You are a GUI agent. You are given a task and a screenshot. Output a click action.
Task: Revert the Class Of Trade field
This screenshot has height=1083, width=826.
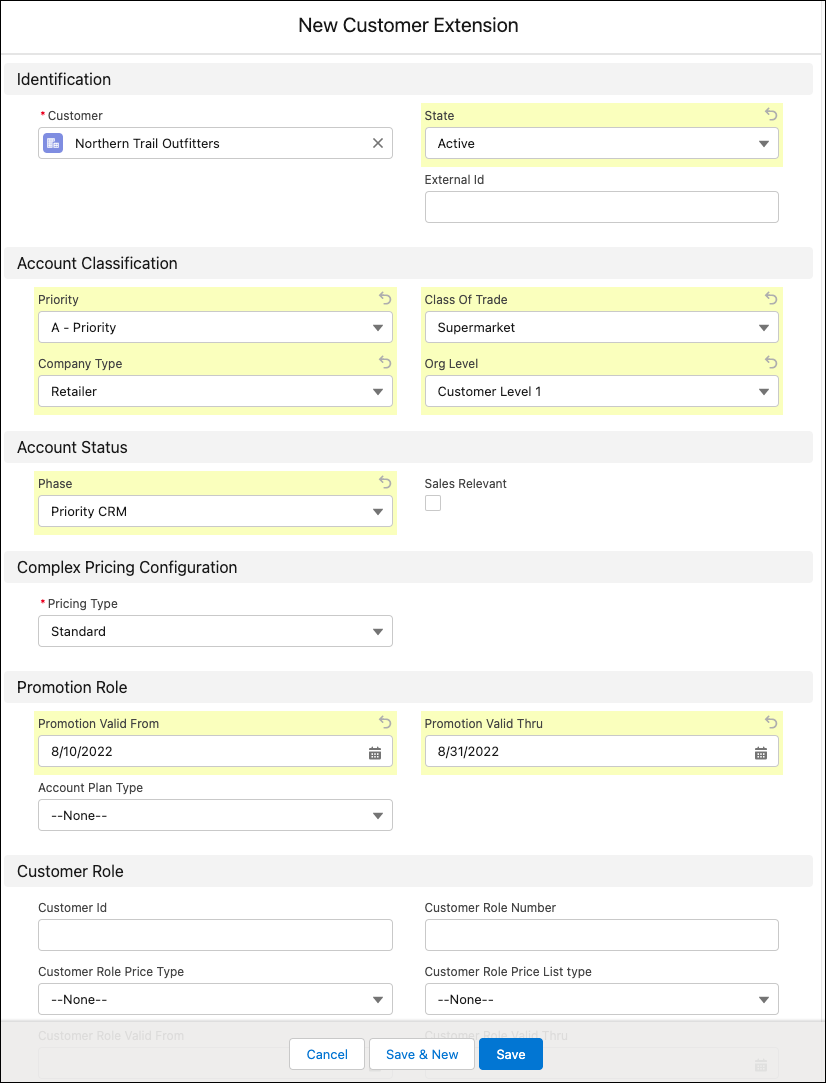pos(771,298)
